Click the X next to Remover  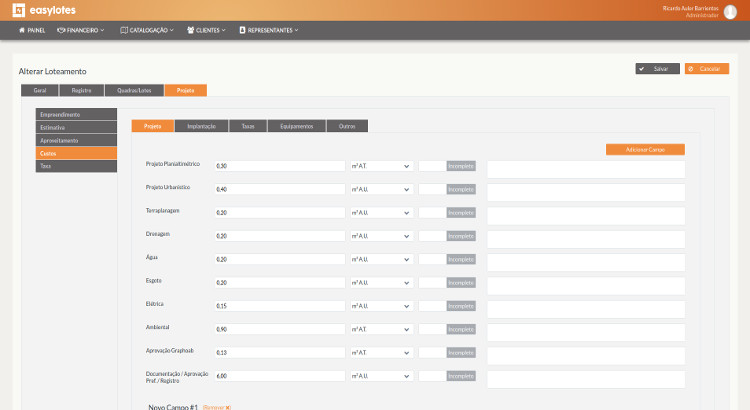(228, 408)
